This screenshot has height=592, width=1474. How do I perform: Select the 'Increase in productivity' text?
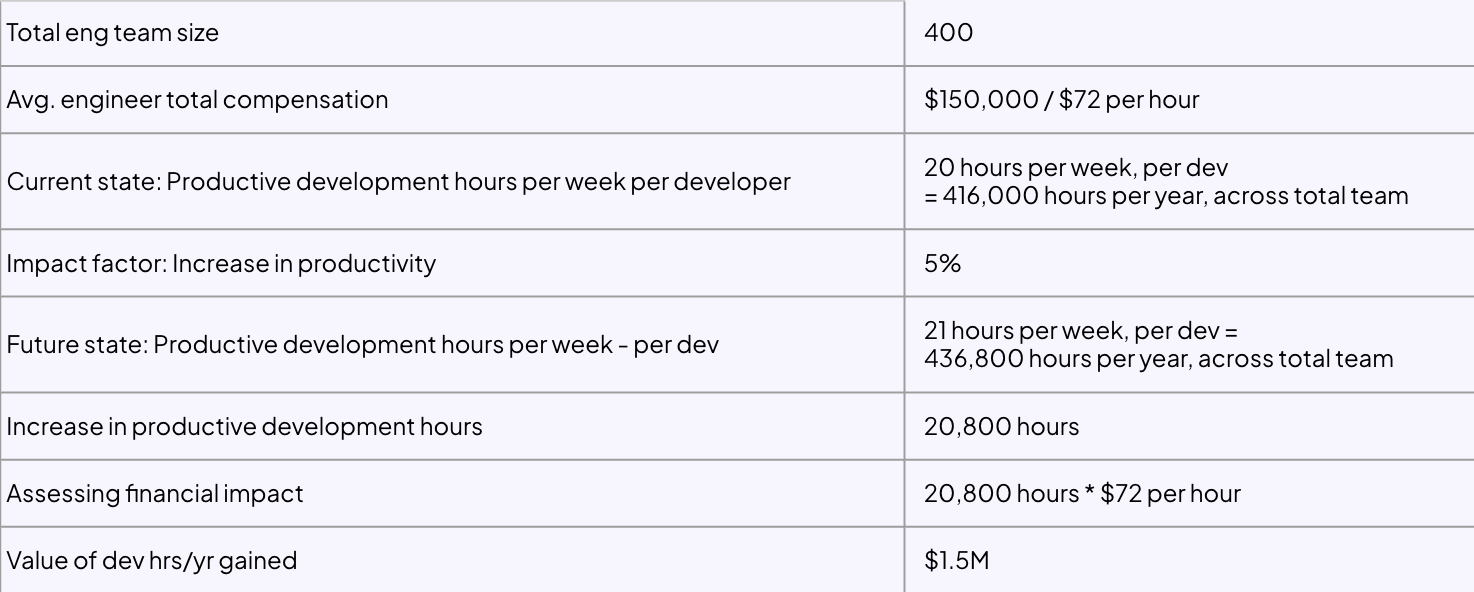305,264
